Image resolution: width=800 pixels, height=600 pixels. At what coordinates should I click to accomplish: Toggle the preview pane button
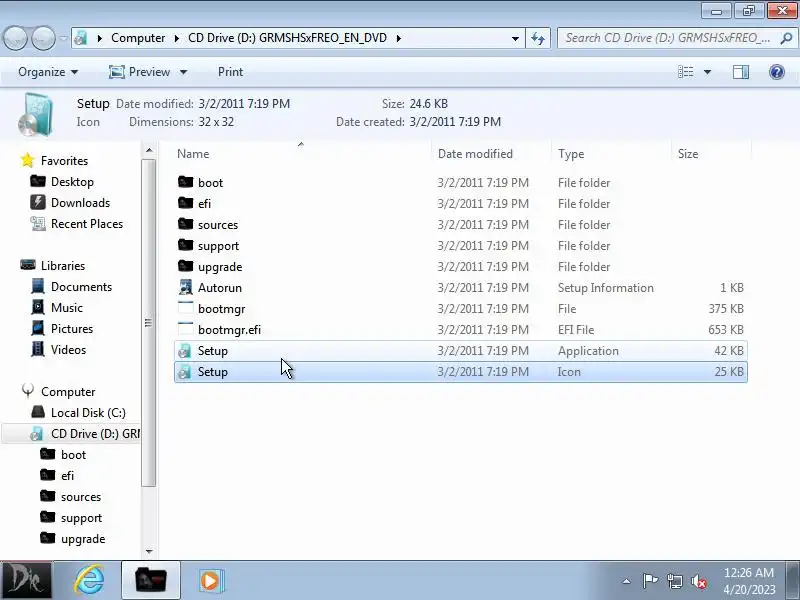pyautogui.click(x=741, y=72)
